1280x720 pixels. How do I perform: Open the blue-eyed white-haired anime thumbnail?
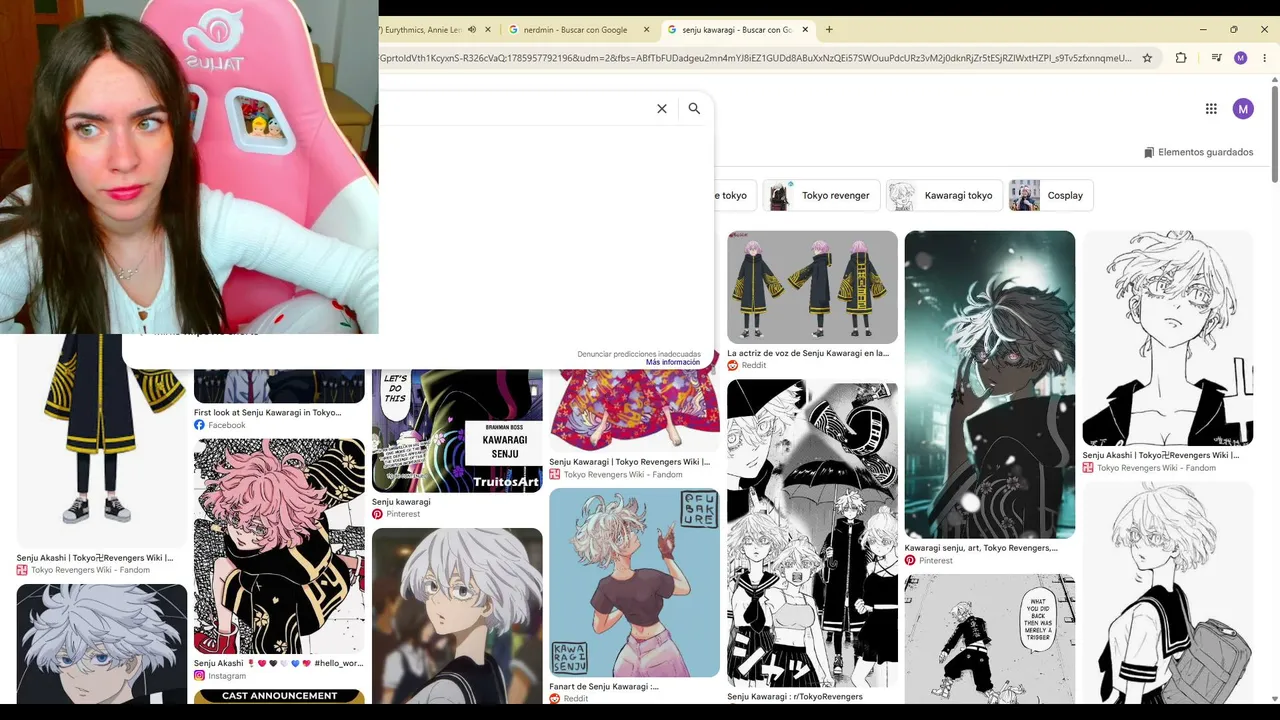pos(102,645)
